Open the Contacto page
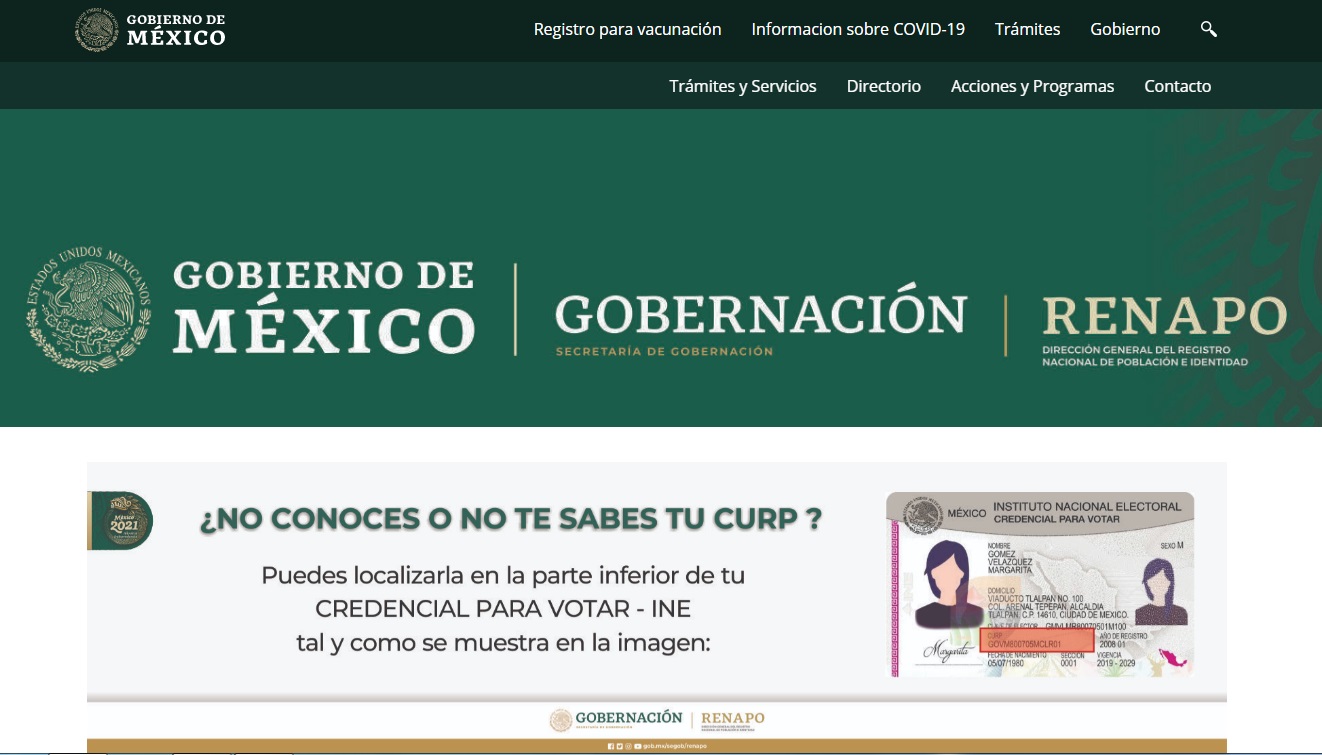This screenshot has height=755, width=1322. coord(1177,86)
